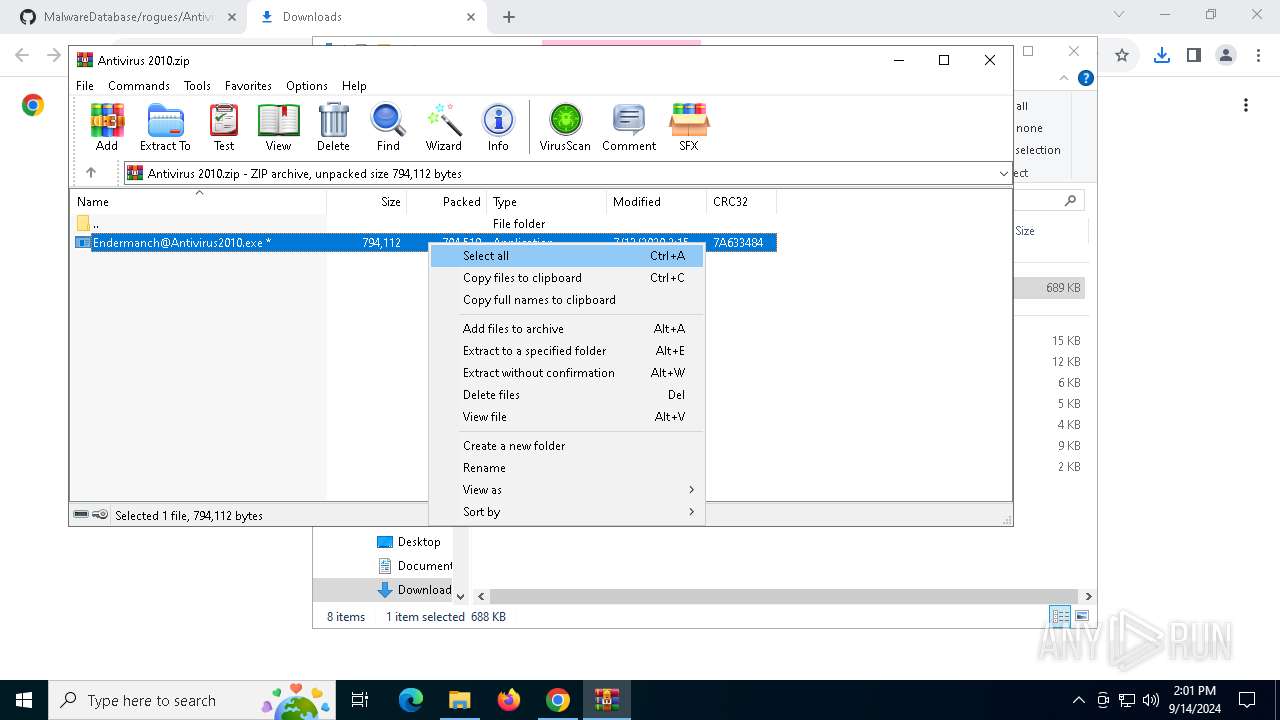The image size is (1280, 720).
Task: Switch Explorer to large icons view
Action: coord(1082,617)
